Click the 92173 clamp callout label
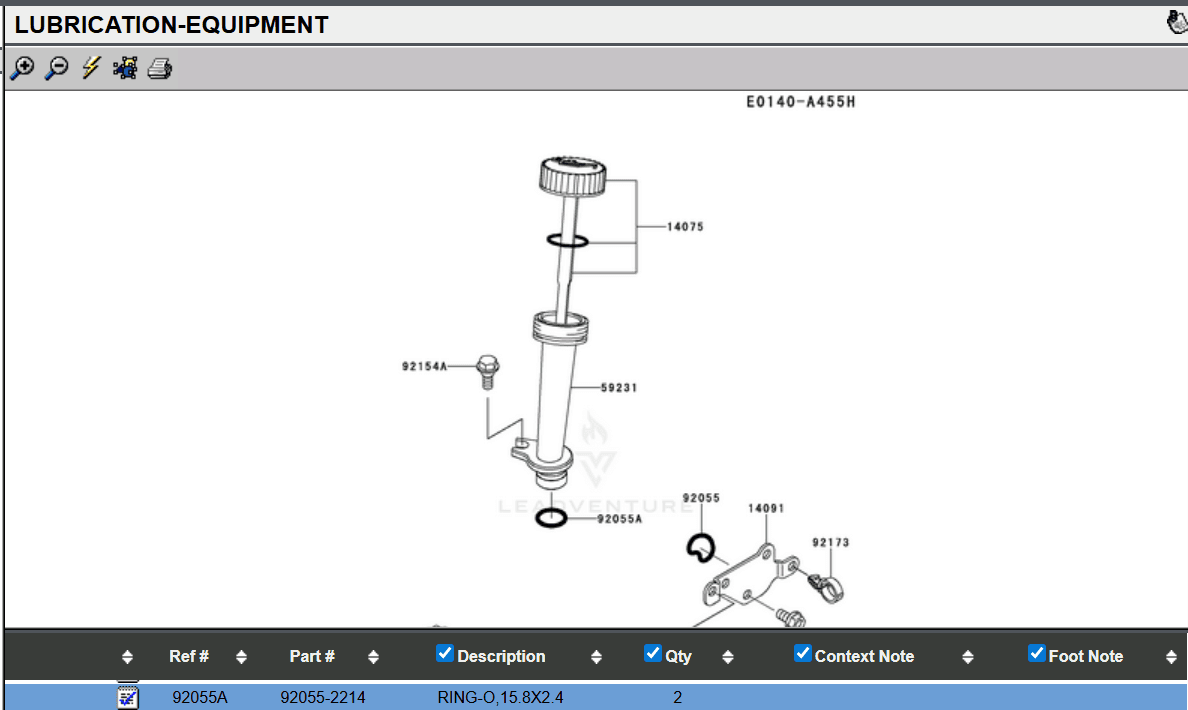The width and height of the screenshot is (1188, 710). [831, 543]
